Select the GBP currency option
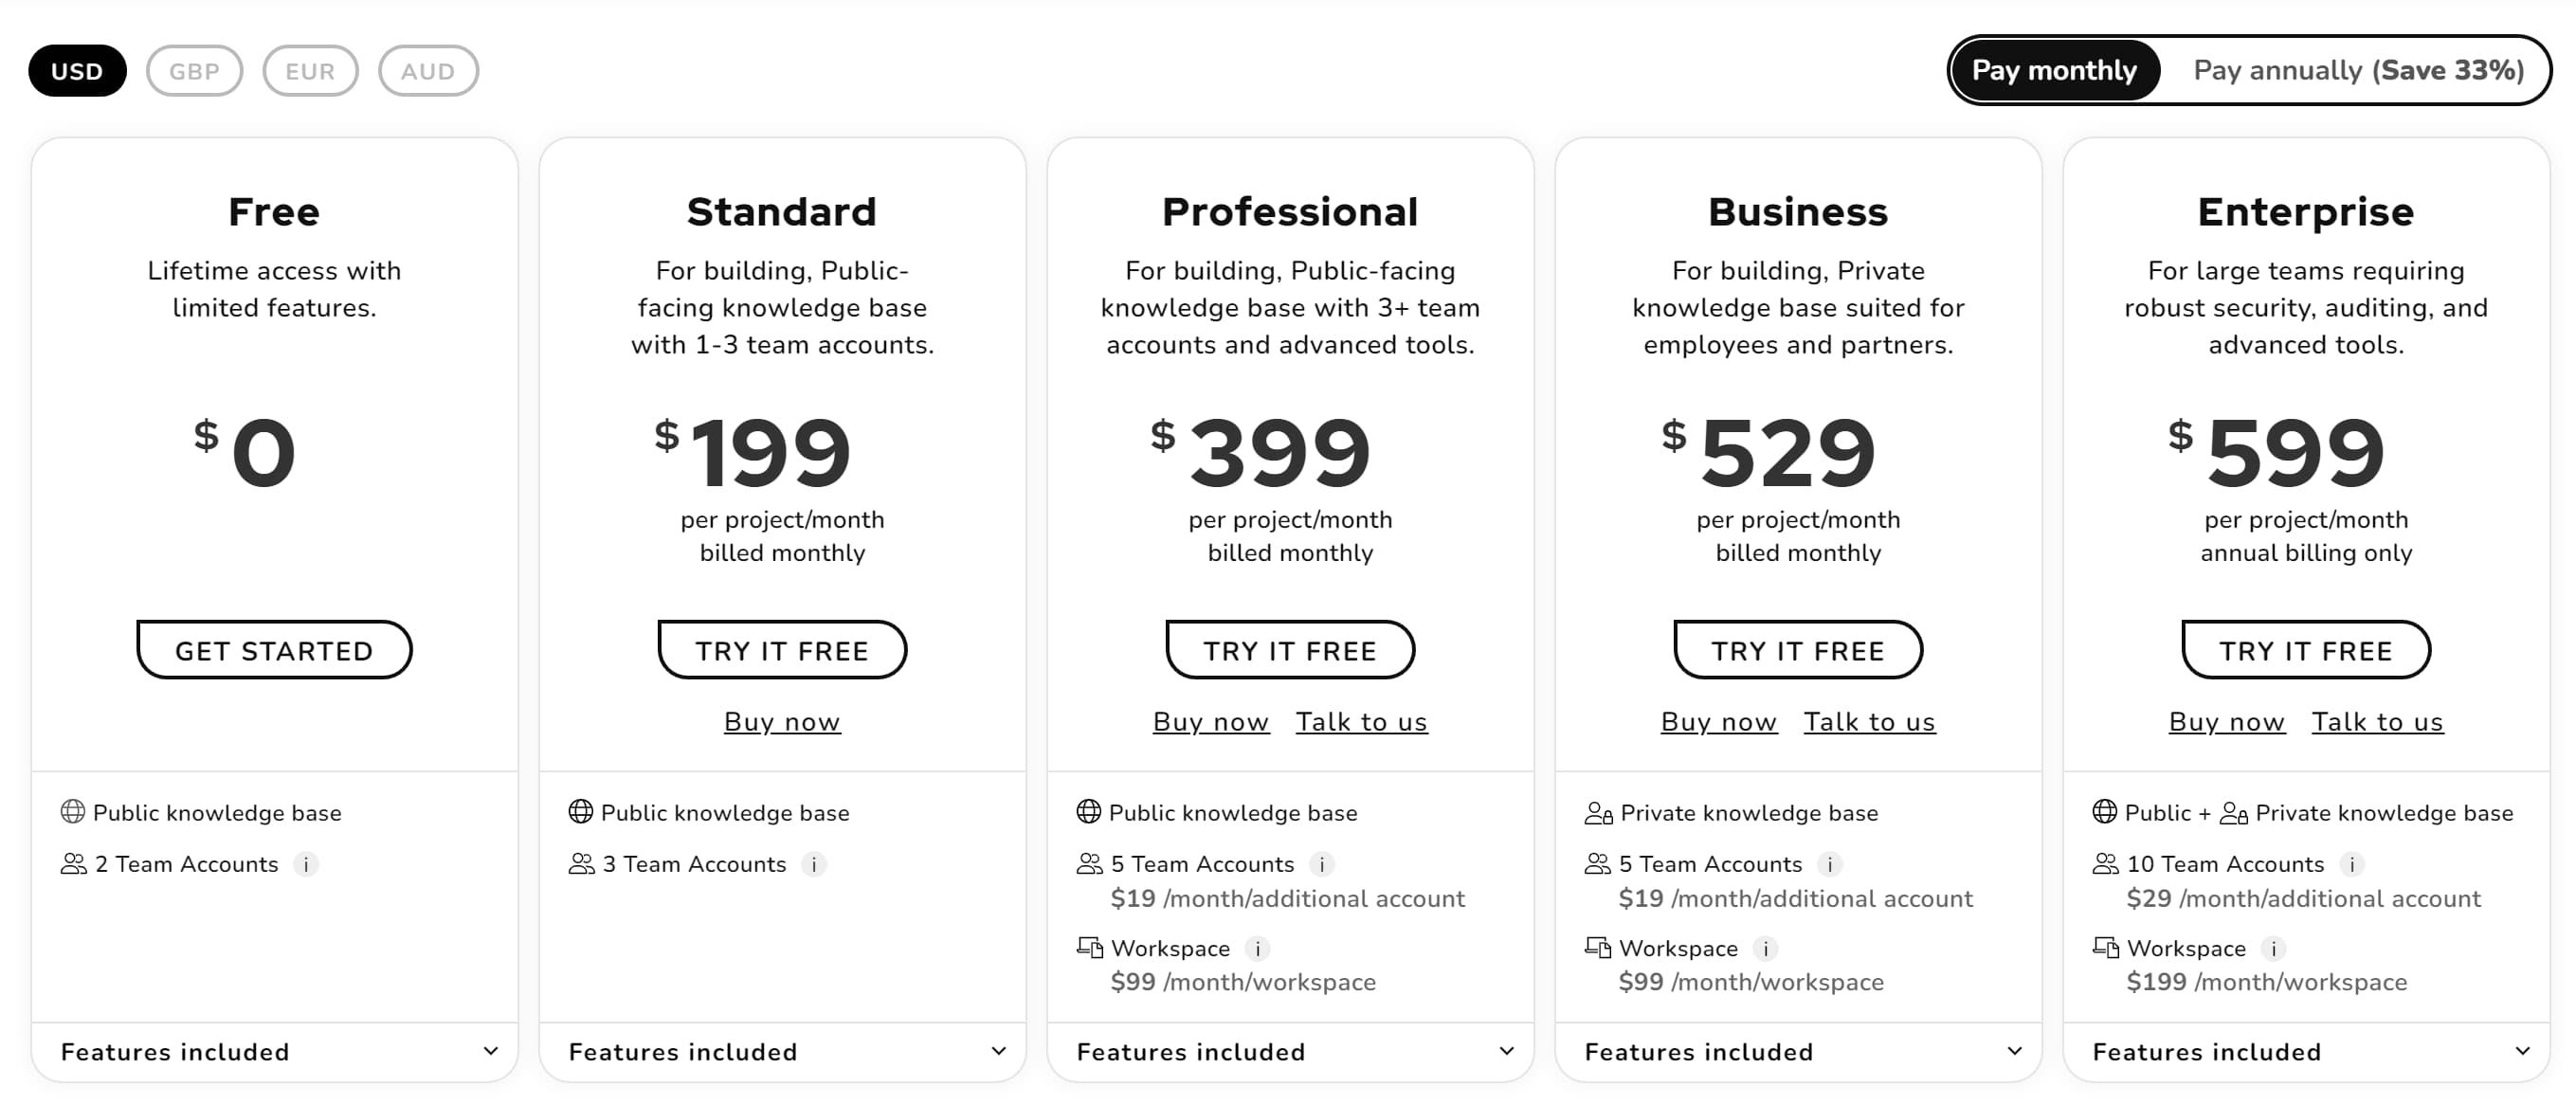The width and height of the screenshot is (2576, 1104). click(195, 70)
